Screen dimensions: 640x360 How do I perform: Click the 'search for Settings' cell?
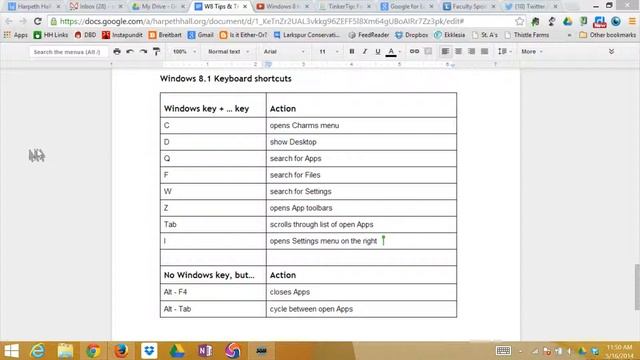[x=361, y=191]
